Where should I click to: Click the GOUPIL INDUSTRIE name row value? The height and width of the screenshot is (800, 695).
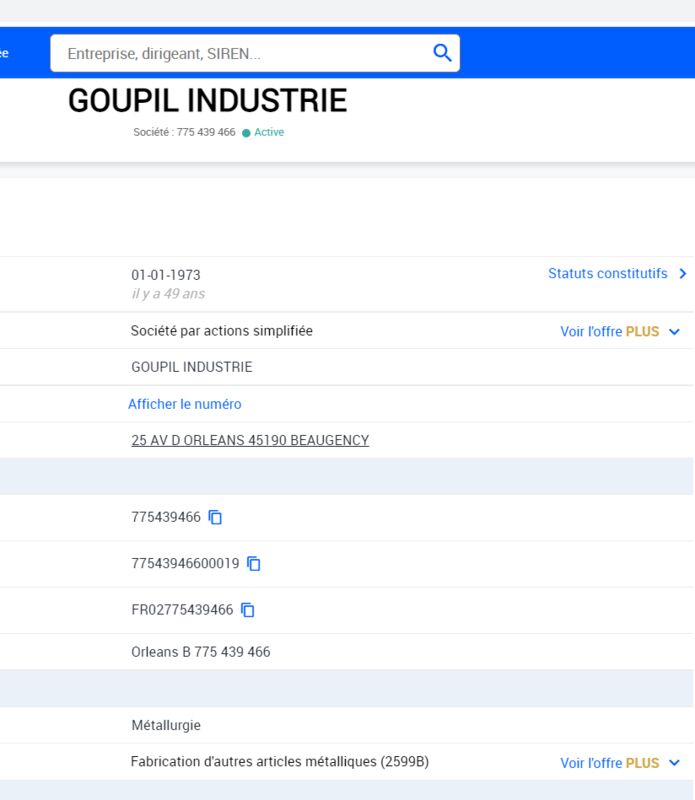coord(192,367)
